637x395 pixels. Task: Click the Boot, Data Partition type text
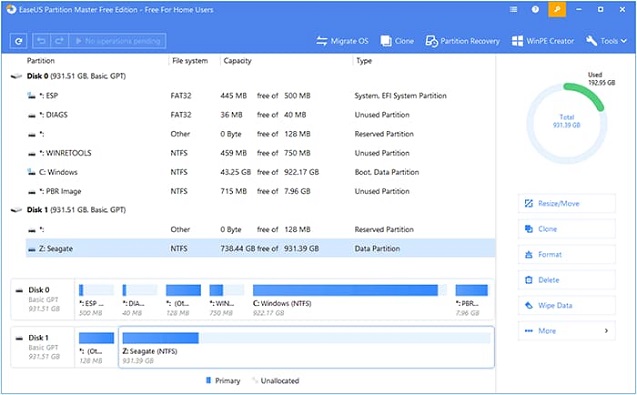(386, 172)
